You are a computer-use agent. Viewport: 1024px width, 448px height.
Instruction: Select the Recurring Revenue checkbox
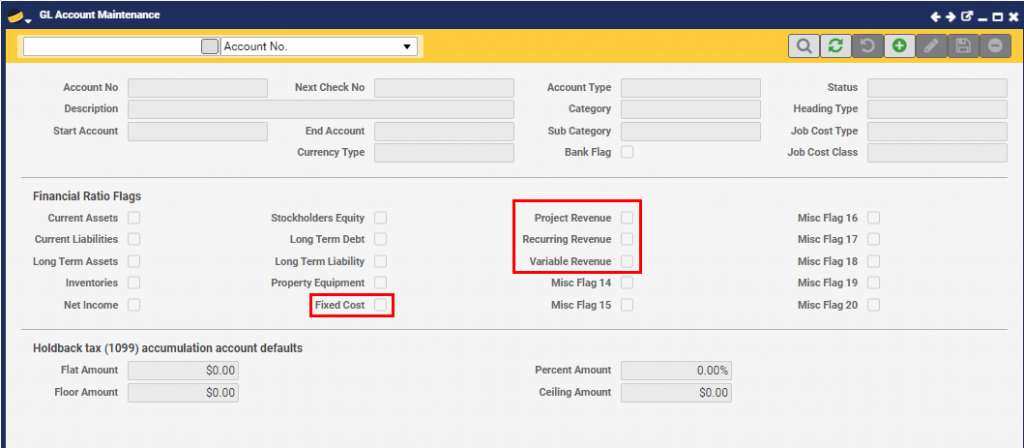[x=627, y=239]
